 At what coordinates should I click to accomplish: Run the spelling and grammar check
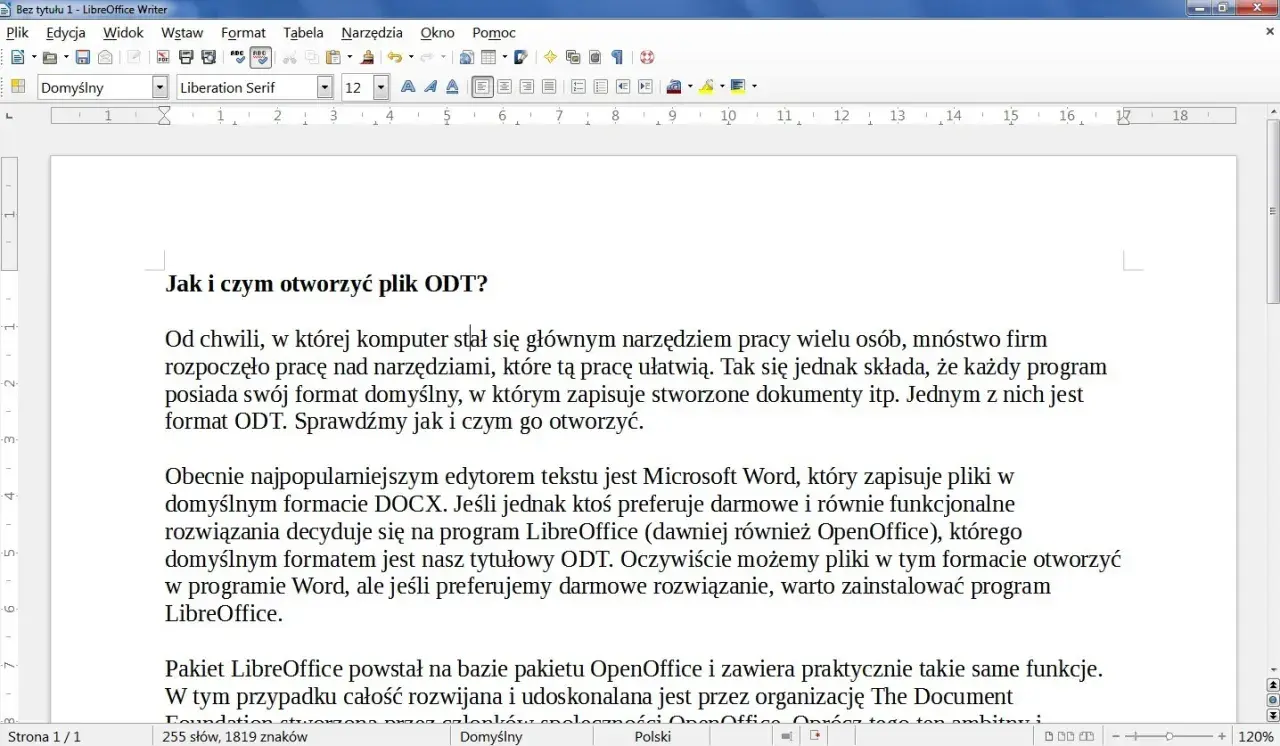[238, 58]
